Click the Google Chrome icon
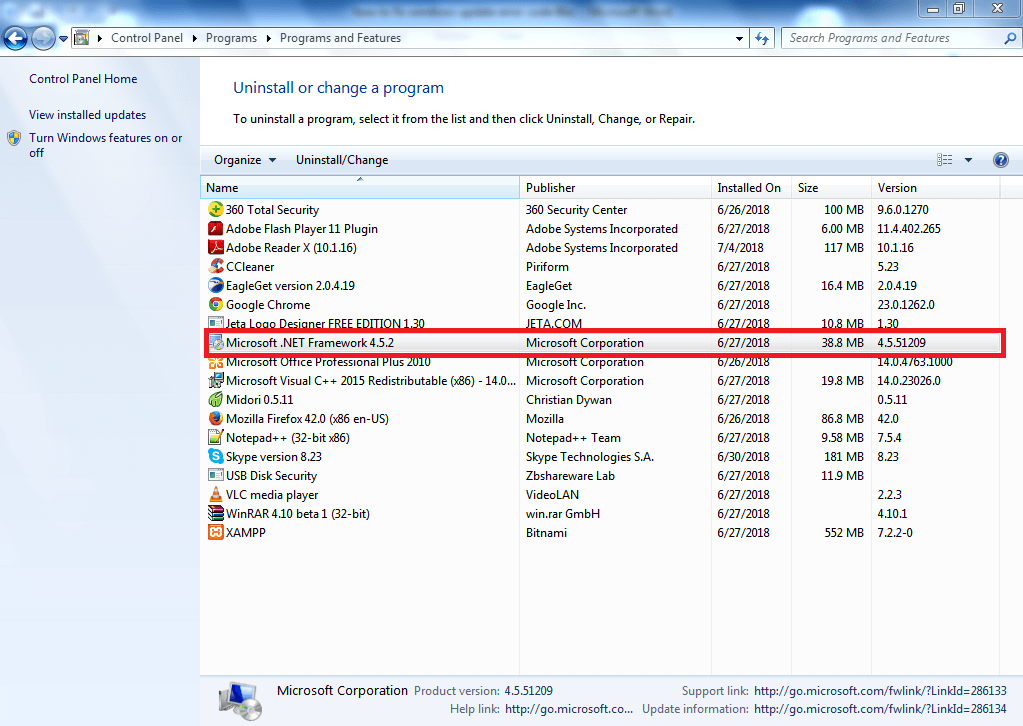 click(x=215, y=304)
